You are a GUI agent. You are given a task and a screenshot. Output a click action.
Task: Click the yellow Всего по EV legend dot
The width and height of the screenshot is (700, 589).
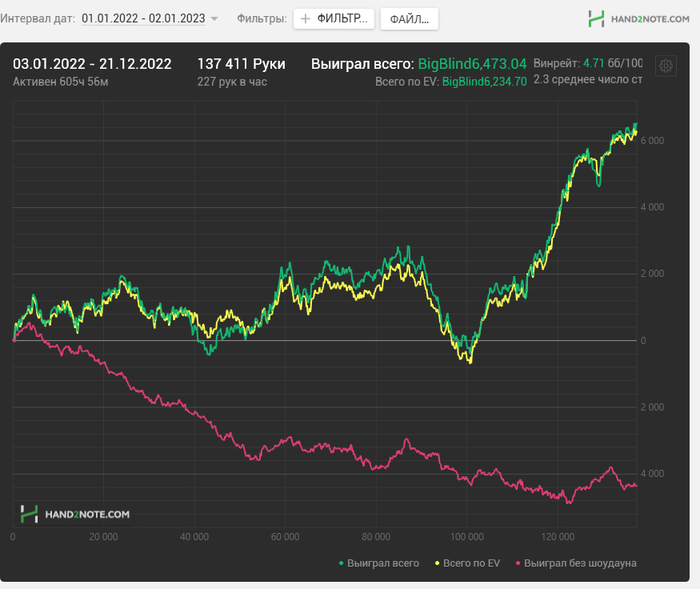pos(438,564)
